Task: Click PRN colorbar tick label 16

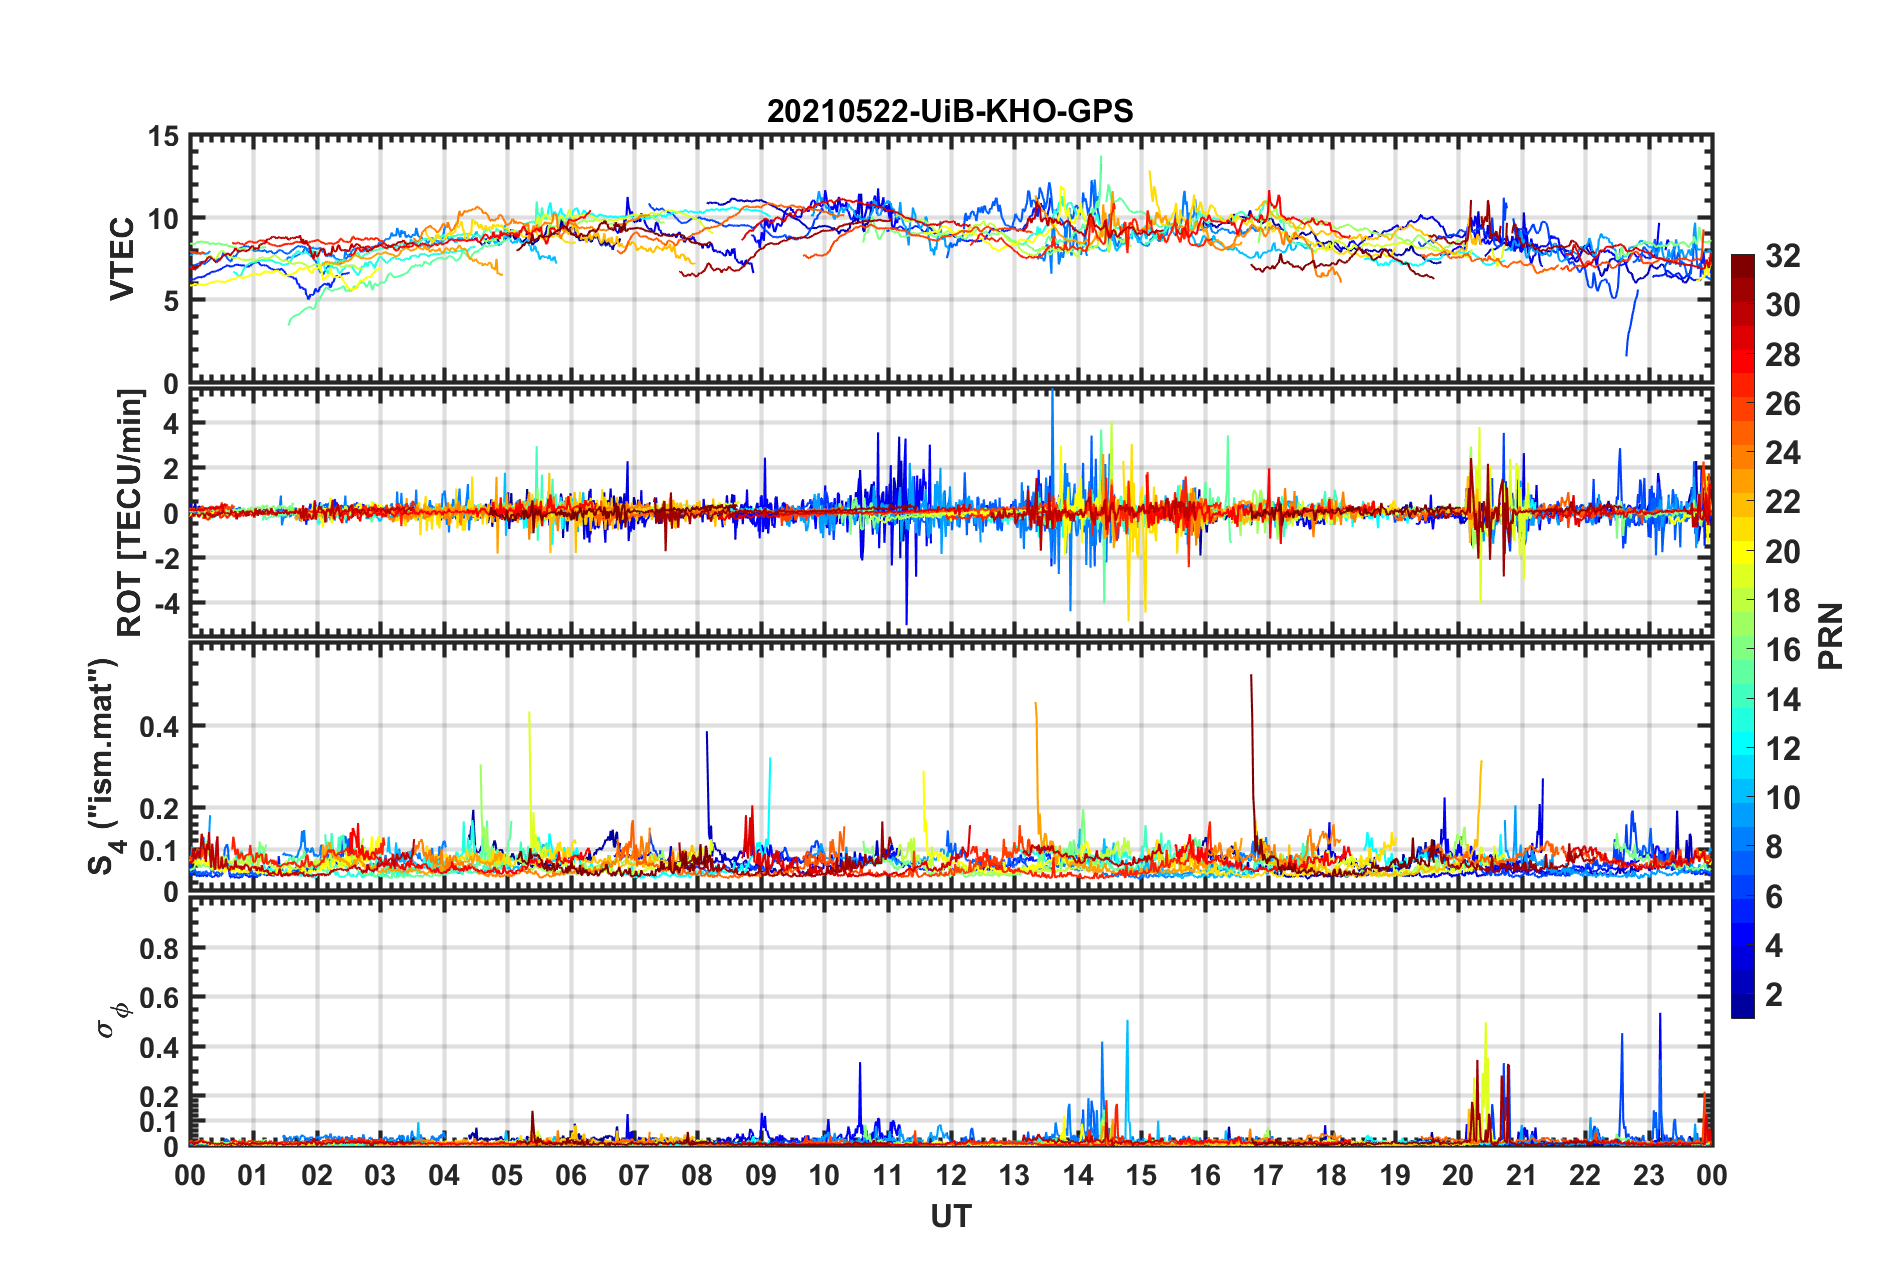Action: (1782, 650)
